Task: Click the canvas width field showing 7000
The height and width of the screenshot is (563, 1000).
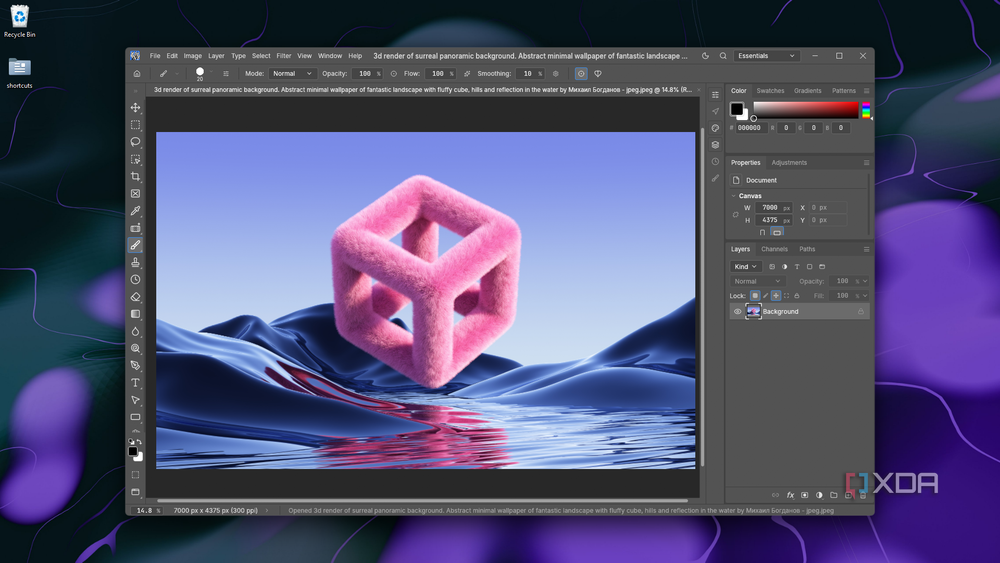Action: tap(769, 208)
